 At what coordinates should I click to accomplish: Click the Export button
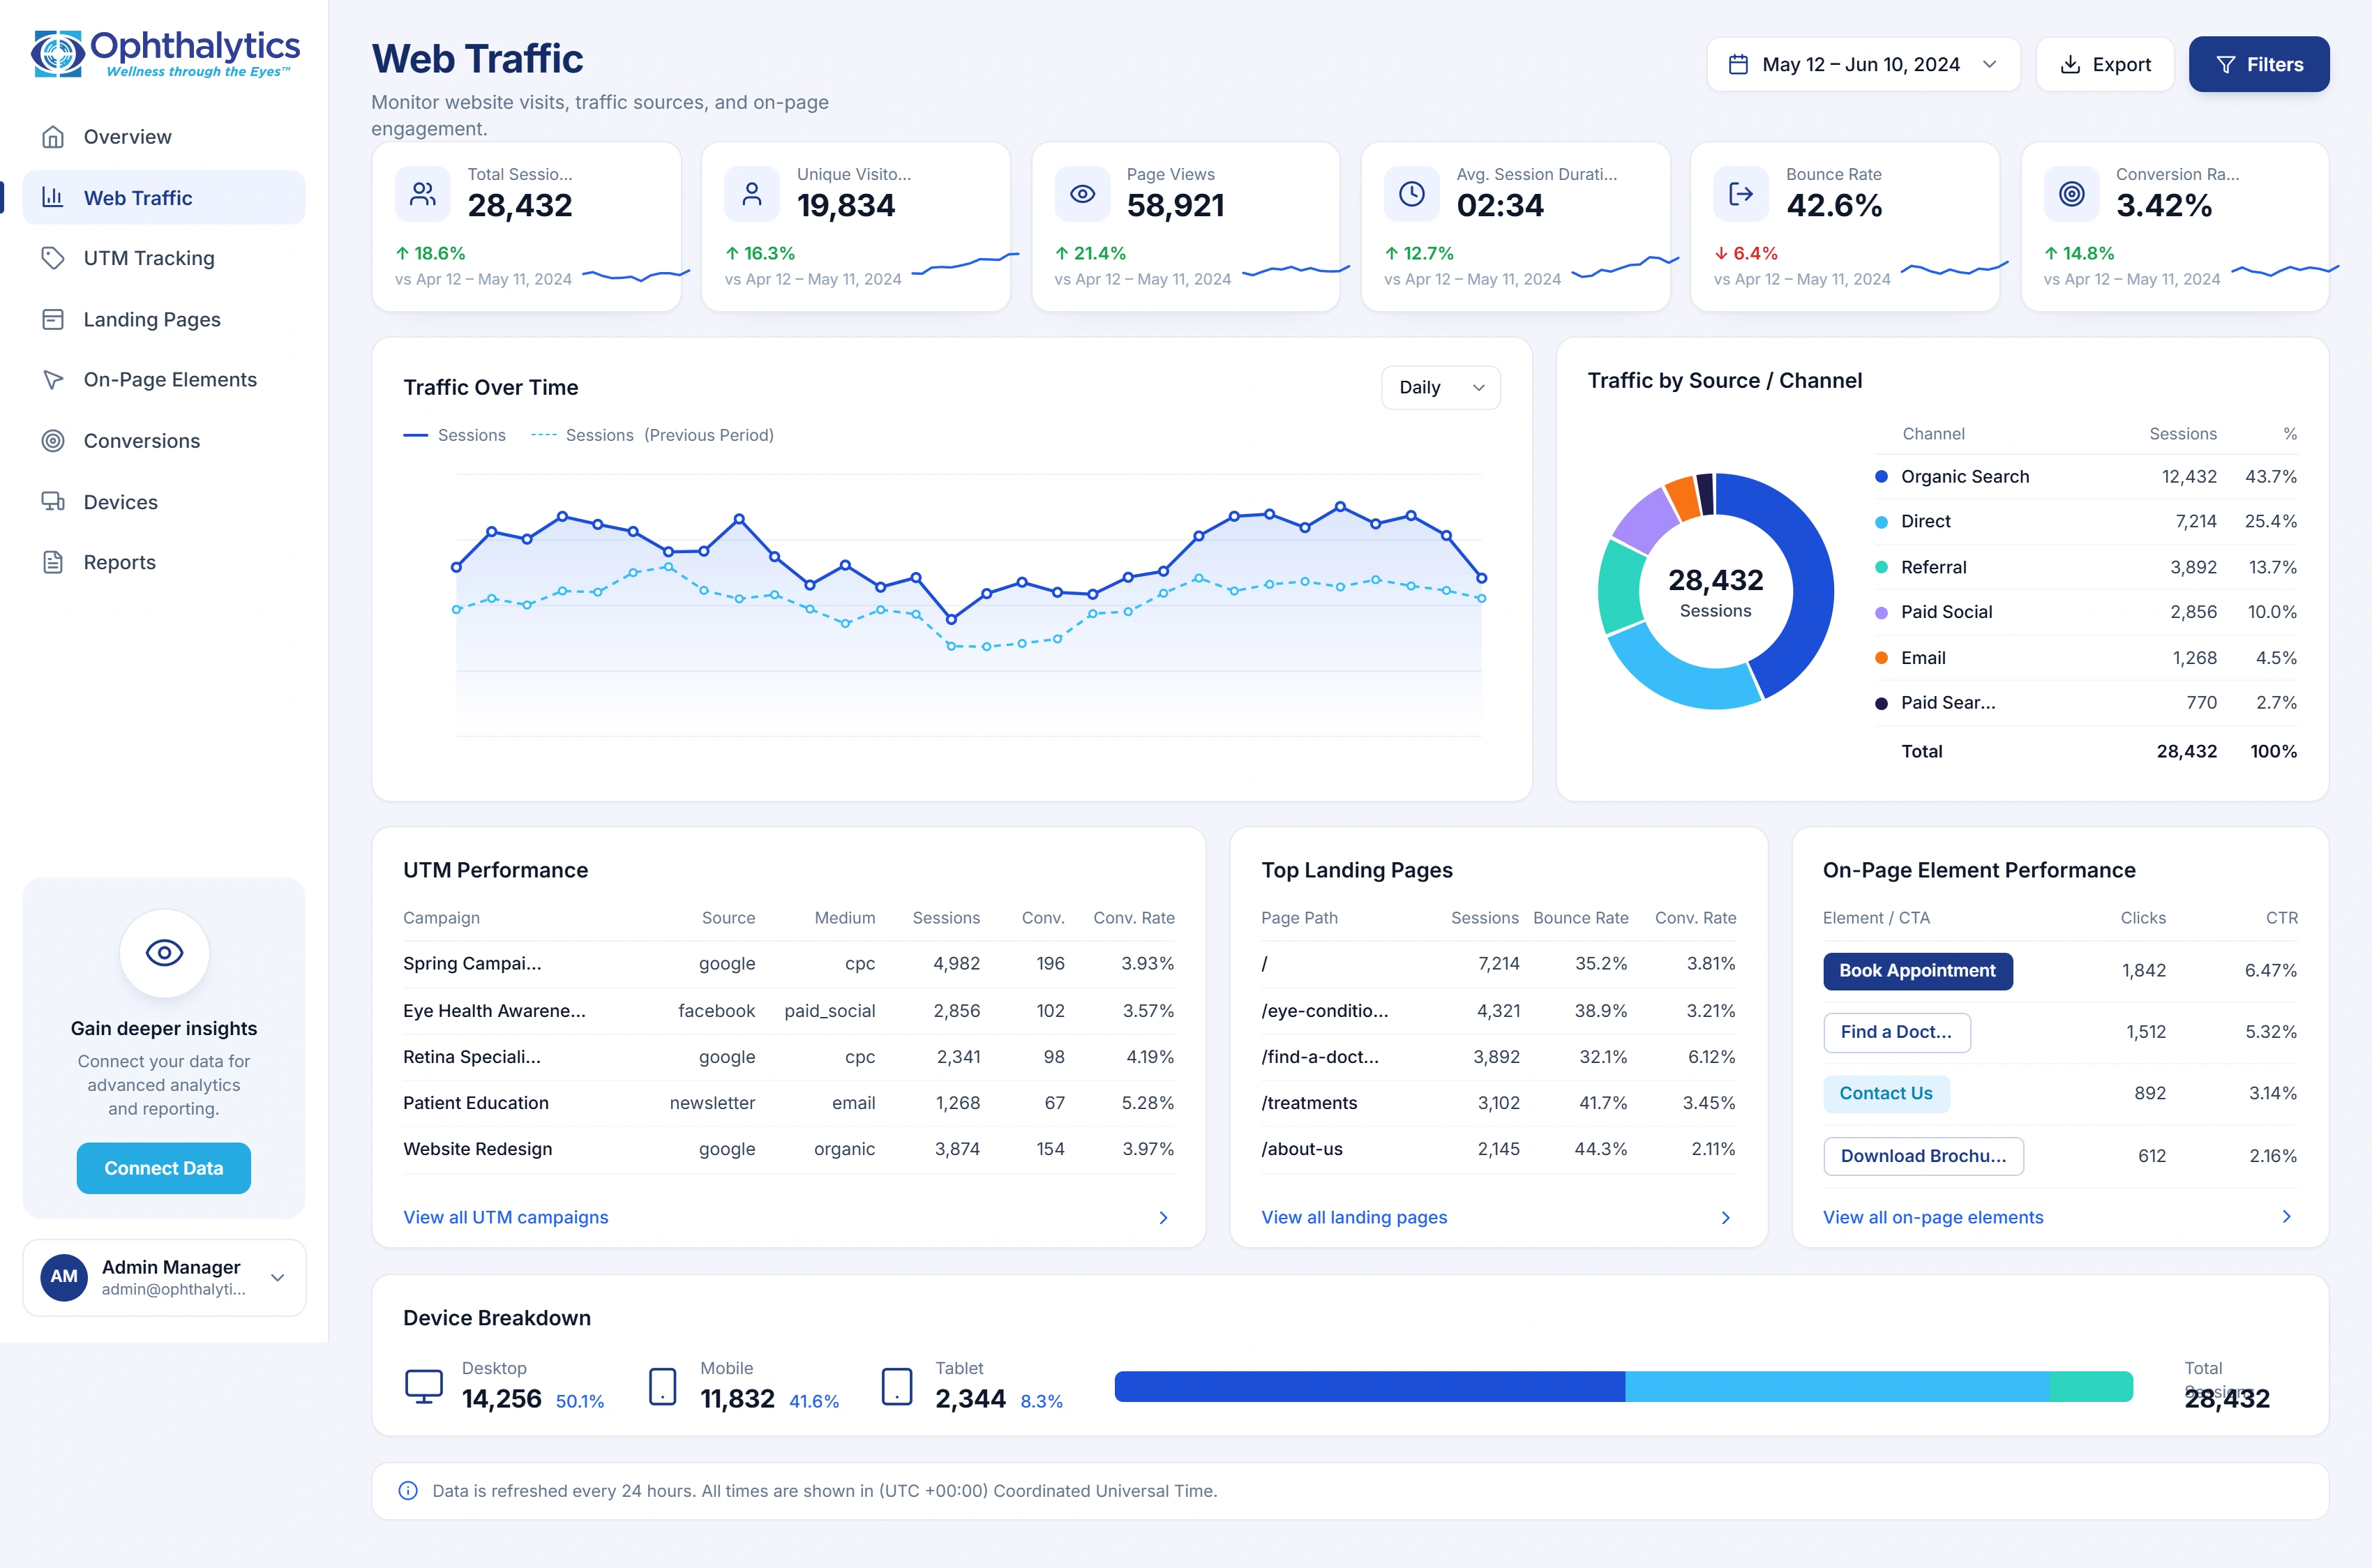point(2105,64)
